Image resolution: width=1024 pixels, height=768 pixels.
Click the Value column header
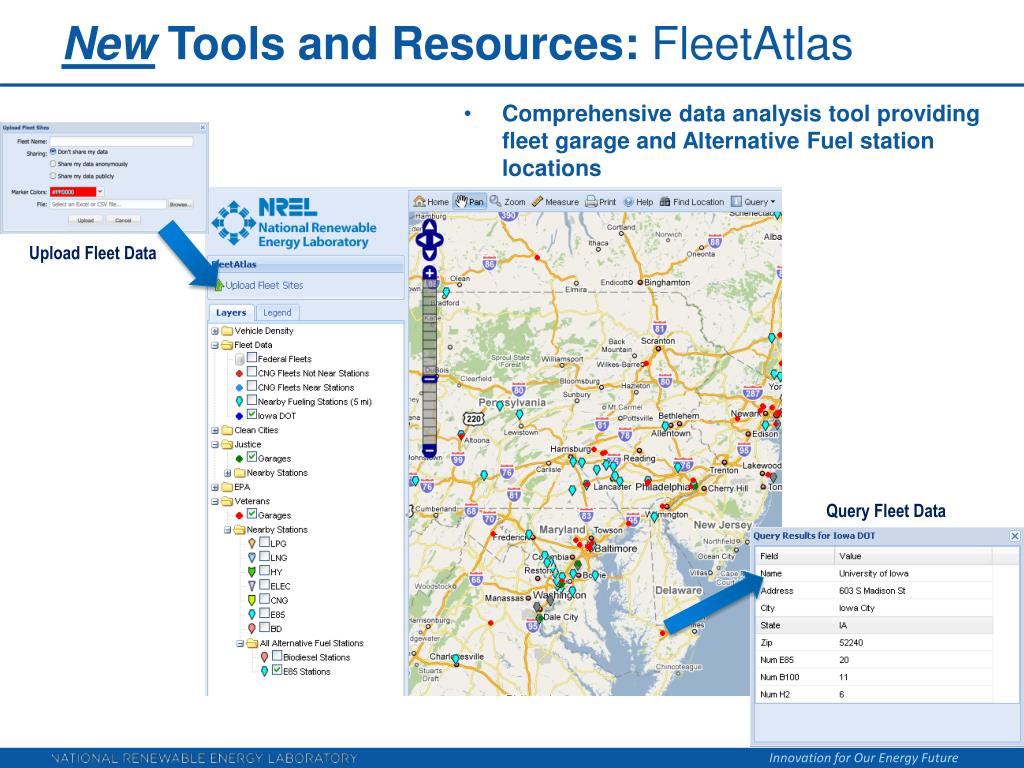coord(913,556)
